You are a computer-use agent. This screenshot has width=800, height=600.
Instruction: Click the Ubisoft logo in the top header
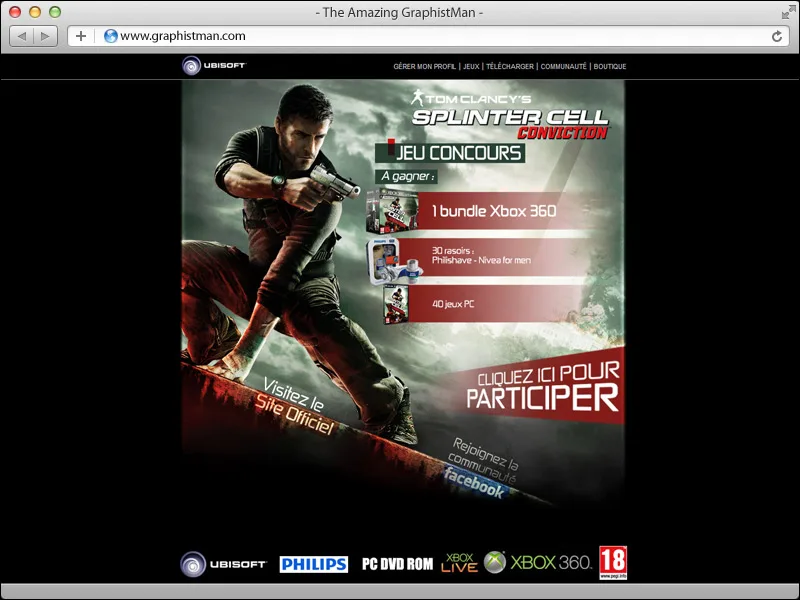coord(214,66)
